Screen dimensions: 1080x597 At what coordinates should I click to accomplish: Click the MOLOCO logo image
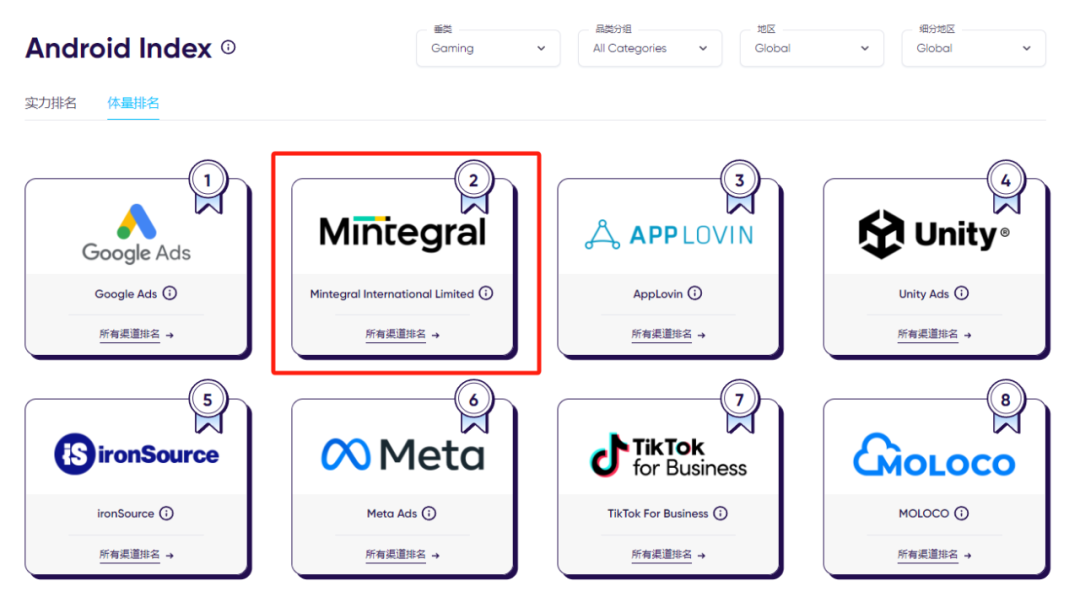click(934, 454)
